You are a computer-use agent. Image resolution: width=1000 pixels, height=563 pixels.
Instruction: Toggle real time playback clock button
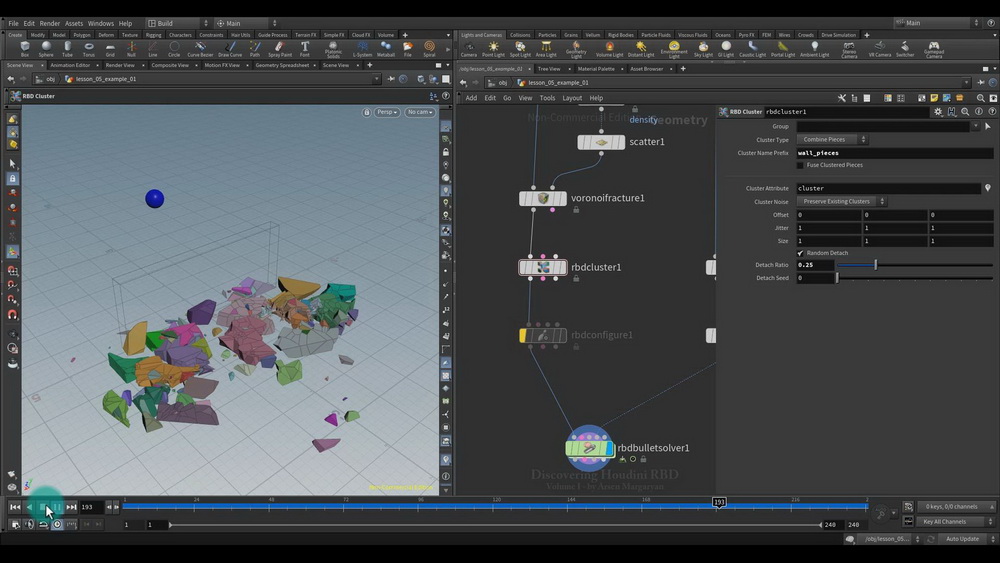[x=57, y=524]
